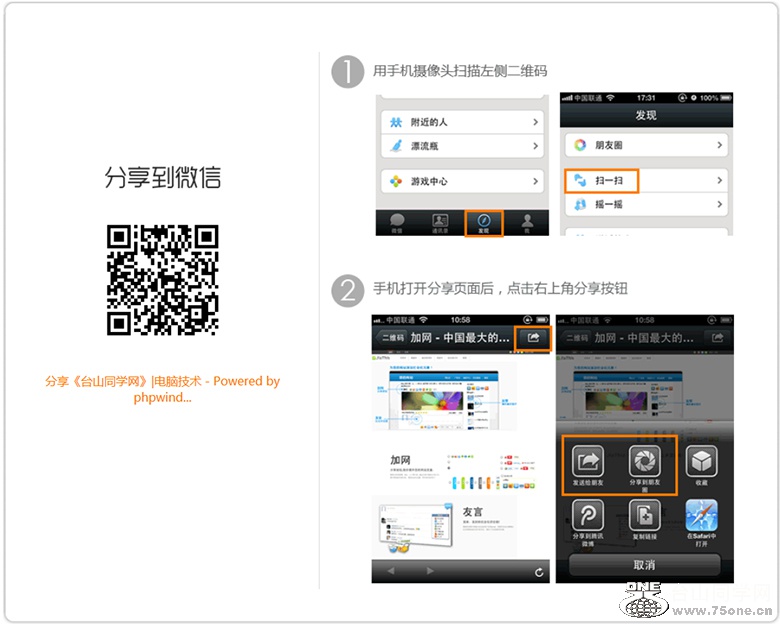Expand the 游戏中心 row chevron
The width and height of the screenshot is (780, 624).
pos(535,181)
